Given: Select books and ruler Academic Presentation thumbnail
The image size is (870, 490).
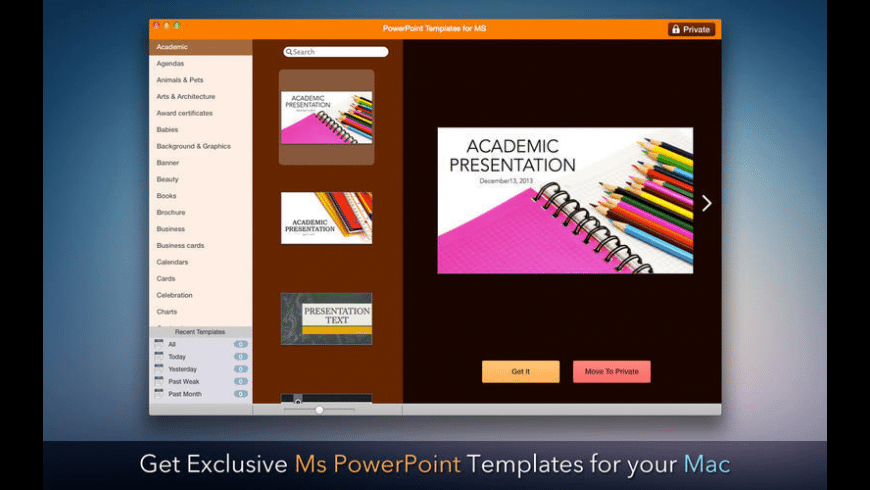Looking at the screenshot, I should point(326,218).
